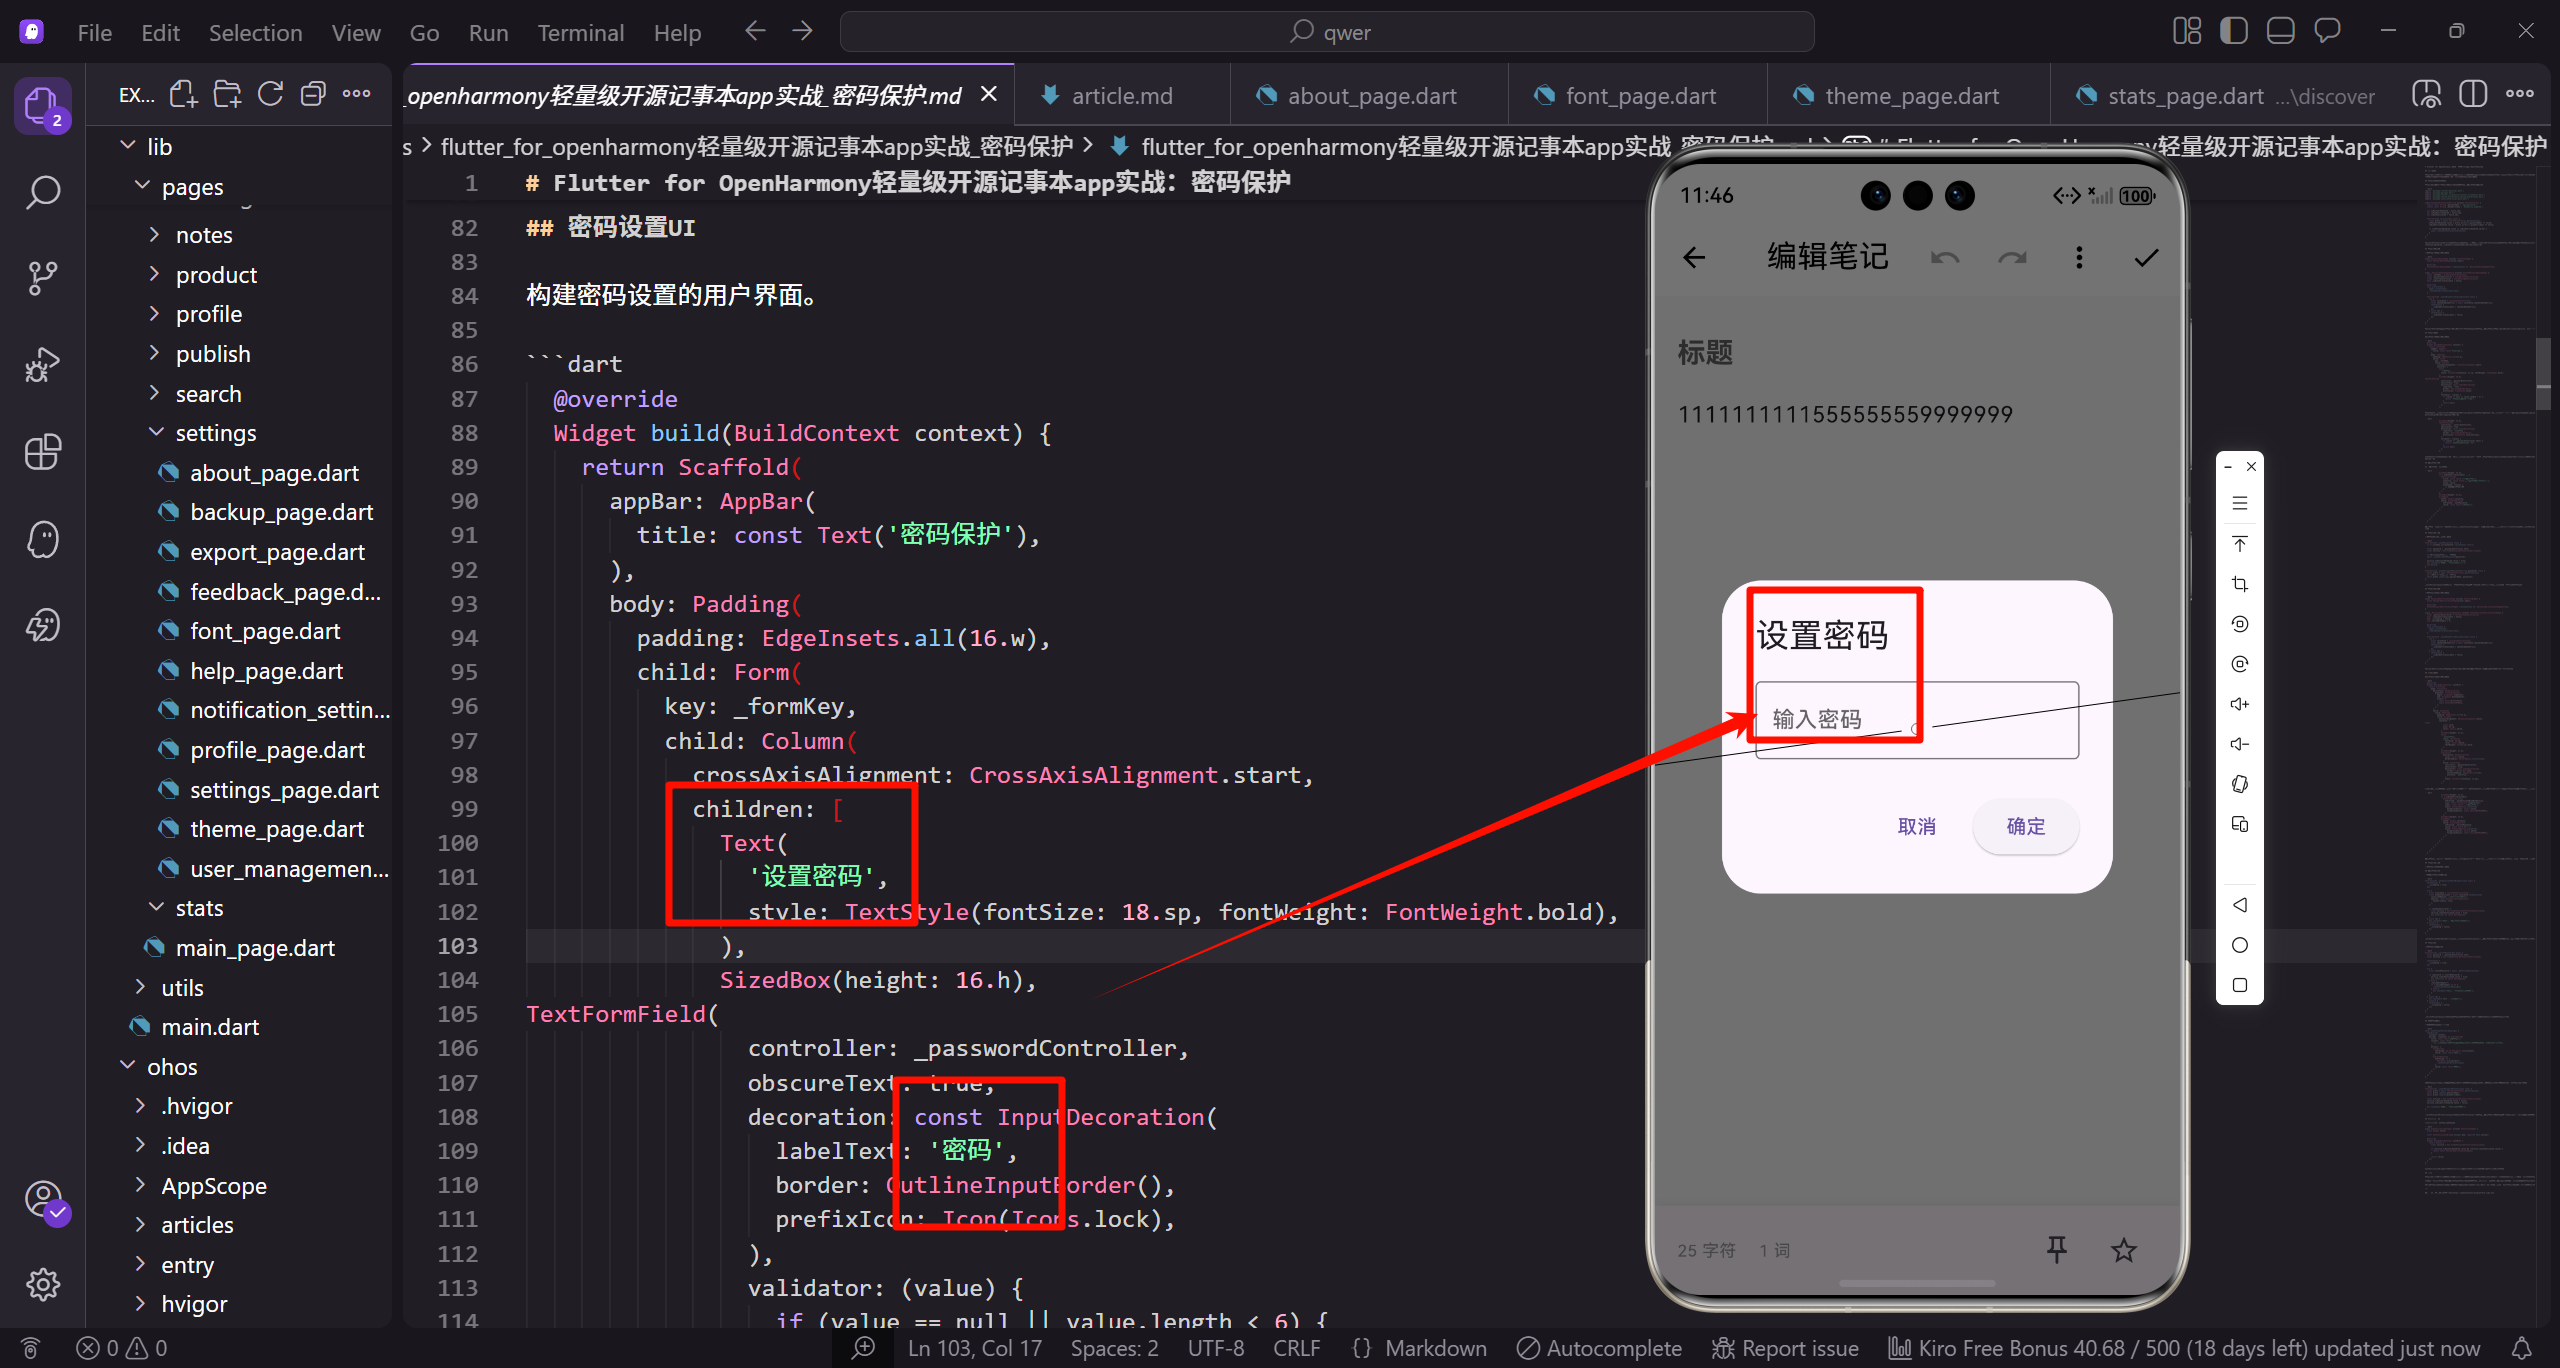This screenshot has width=2560, height=1368.
Task: Open the Search view in activity bar
Action: click(x=42, y=192)
